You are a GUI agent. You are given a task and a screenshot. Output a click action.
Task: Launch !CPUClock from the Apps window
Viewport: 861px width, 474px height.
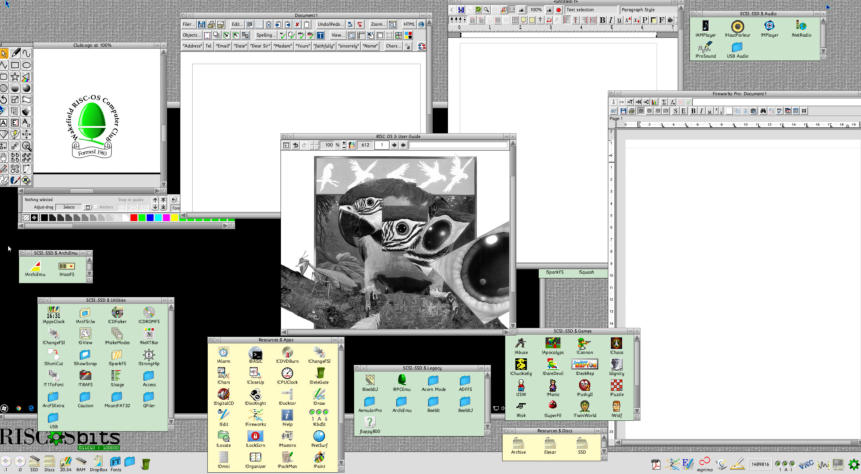pos(287,376)
